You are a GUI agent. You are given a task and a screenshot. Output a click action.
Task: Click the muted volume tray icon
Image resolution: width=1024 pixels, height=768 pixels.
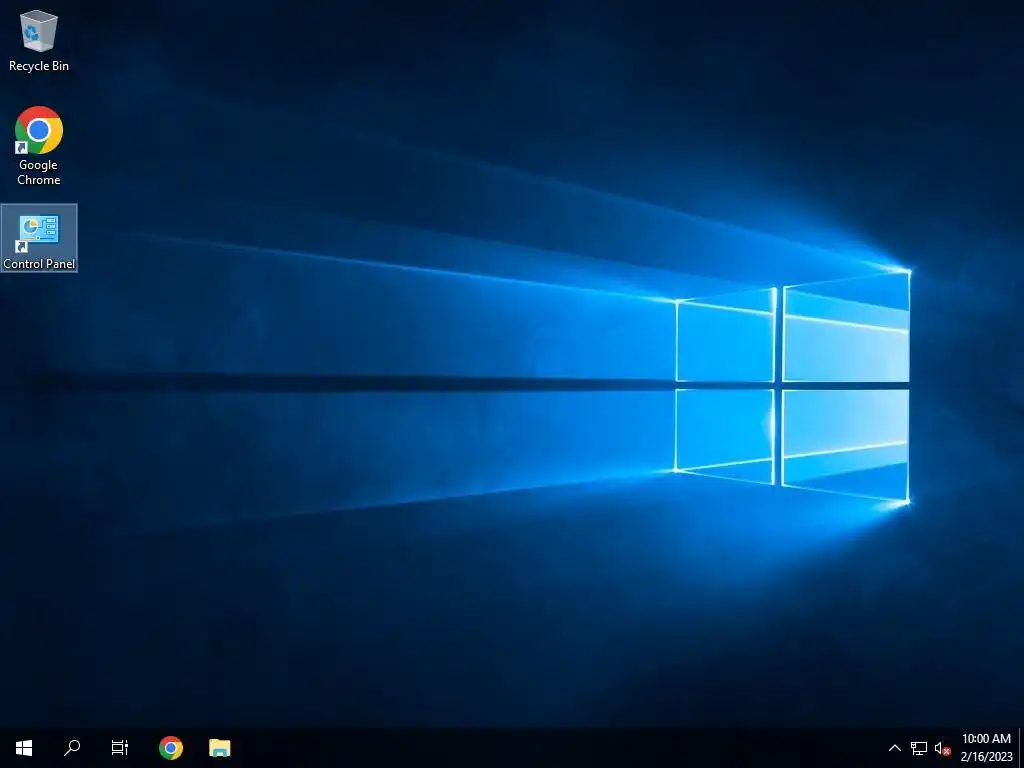942,748
